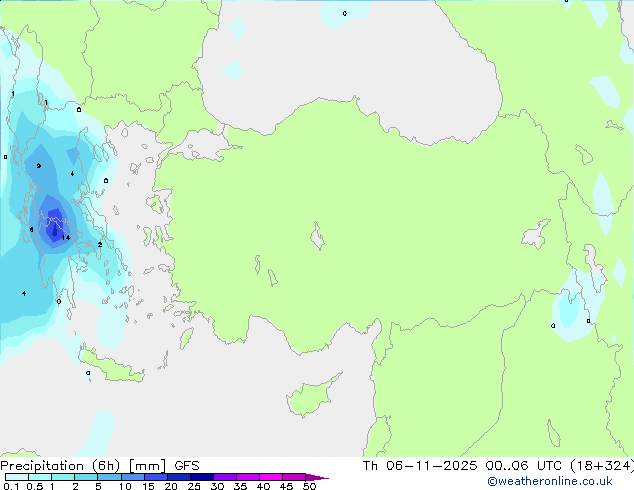Click the '25' legend label
Image resolution: width=634 pixels, height=490 pixels.
pyautogui.click(x=194, y=486)
